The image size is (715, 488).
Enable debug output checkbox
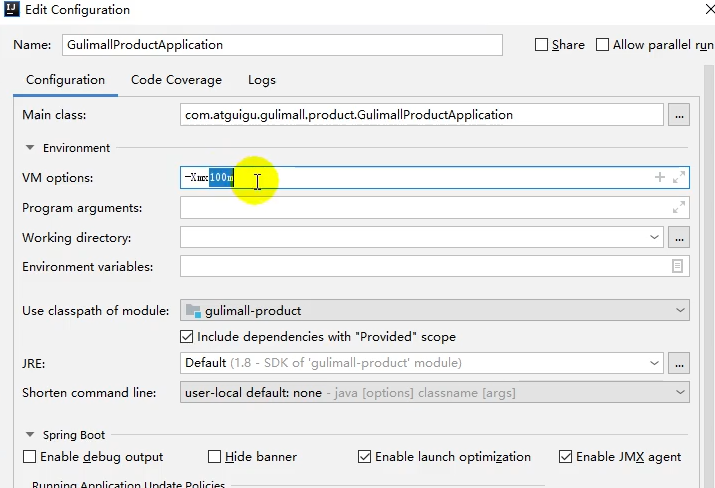[30, 457]
